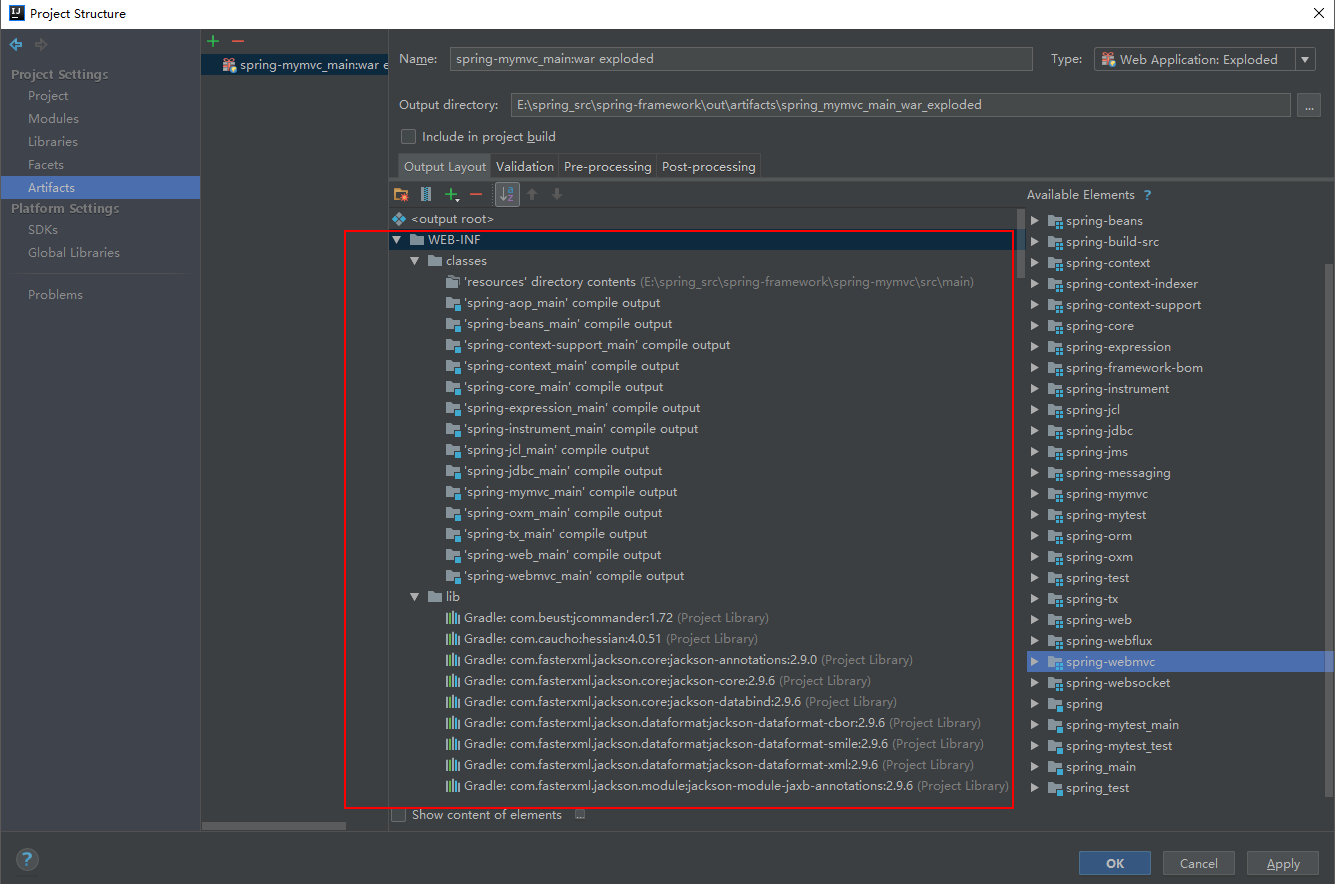This screenshot has width=1335, height=884.
Task: Click the jcommander library bars icon
Action: click(453, 618)
